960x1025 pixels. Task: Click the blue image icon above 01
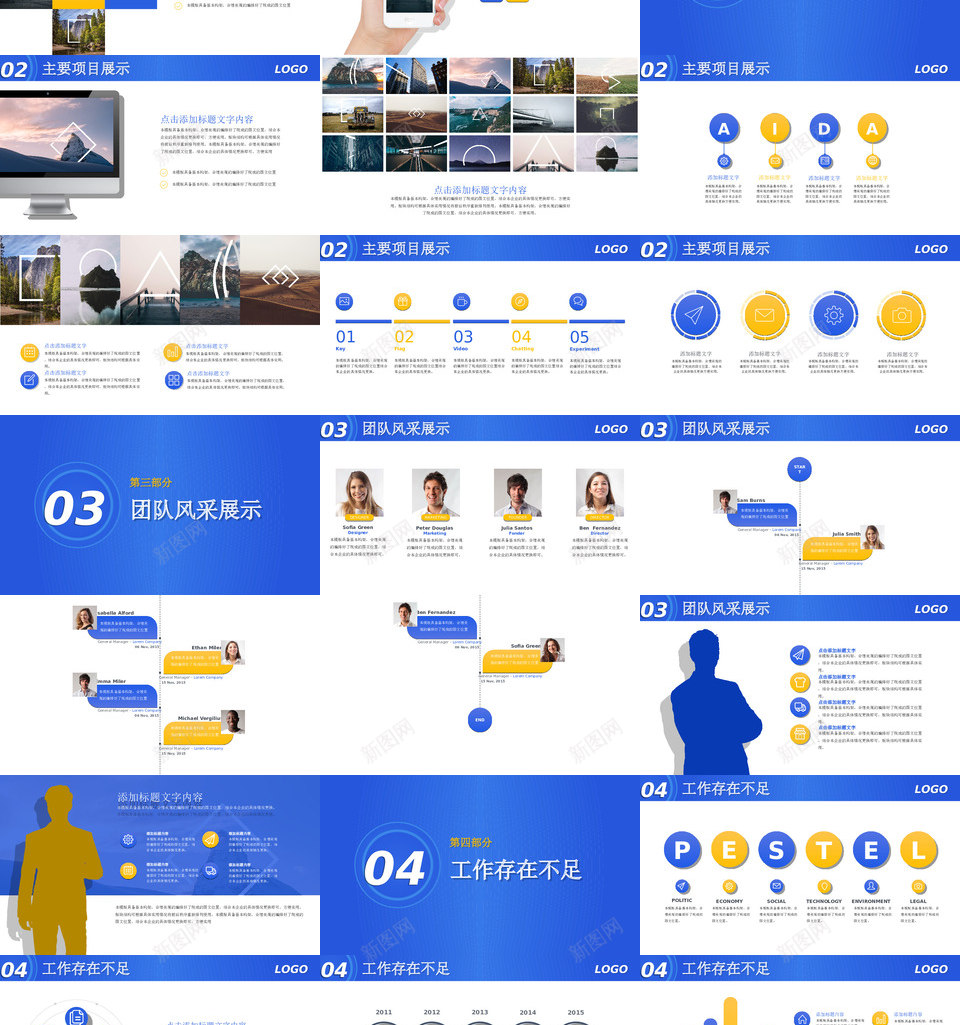pyautogui.click(x=344, y=301)
